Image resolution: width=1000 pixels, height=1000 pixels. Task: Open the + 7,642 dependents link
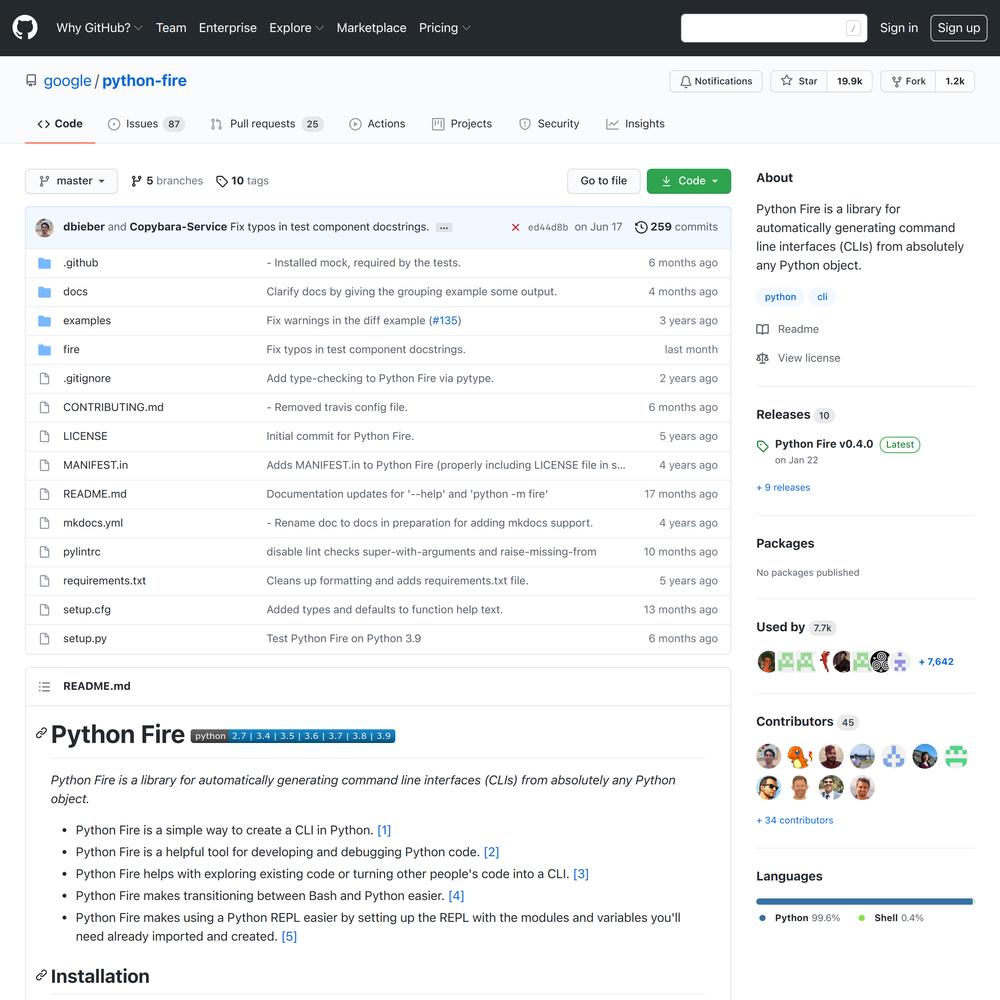936,662
